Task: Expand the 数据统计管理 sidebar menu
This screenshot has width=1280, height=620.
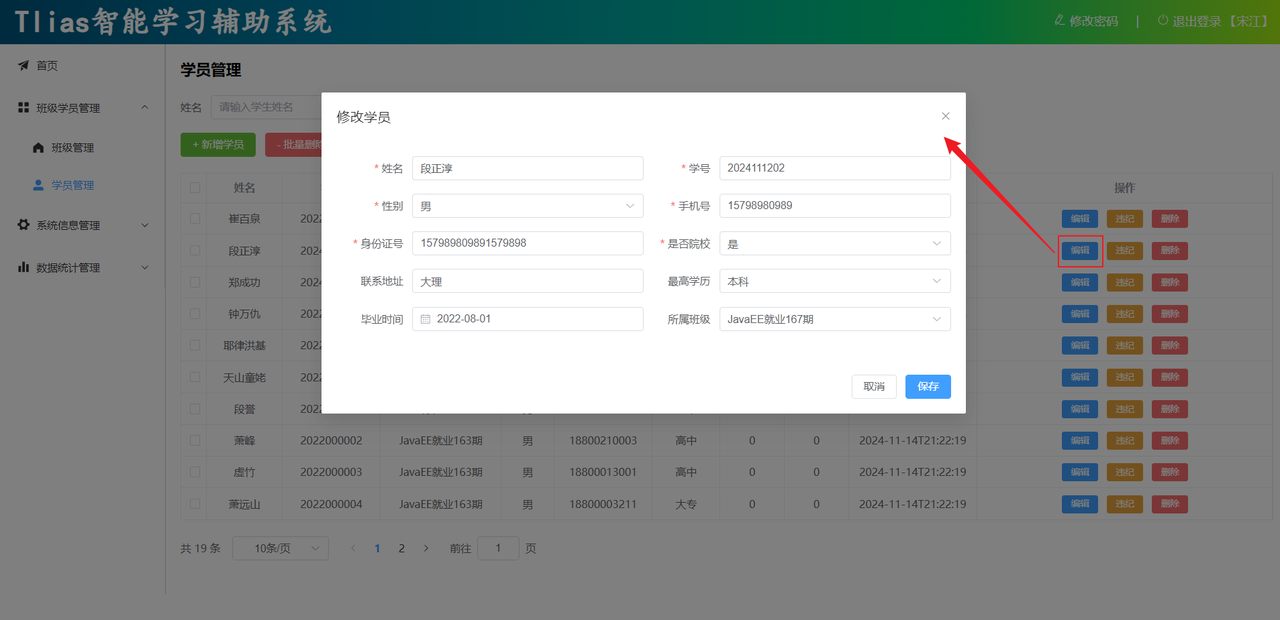Action: 144,268
